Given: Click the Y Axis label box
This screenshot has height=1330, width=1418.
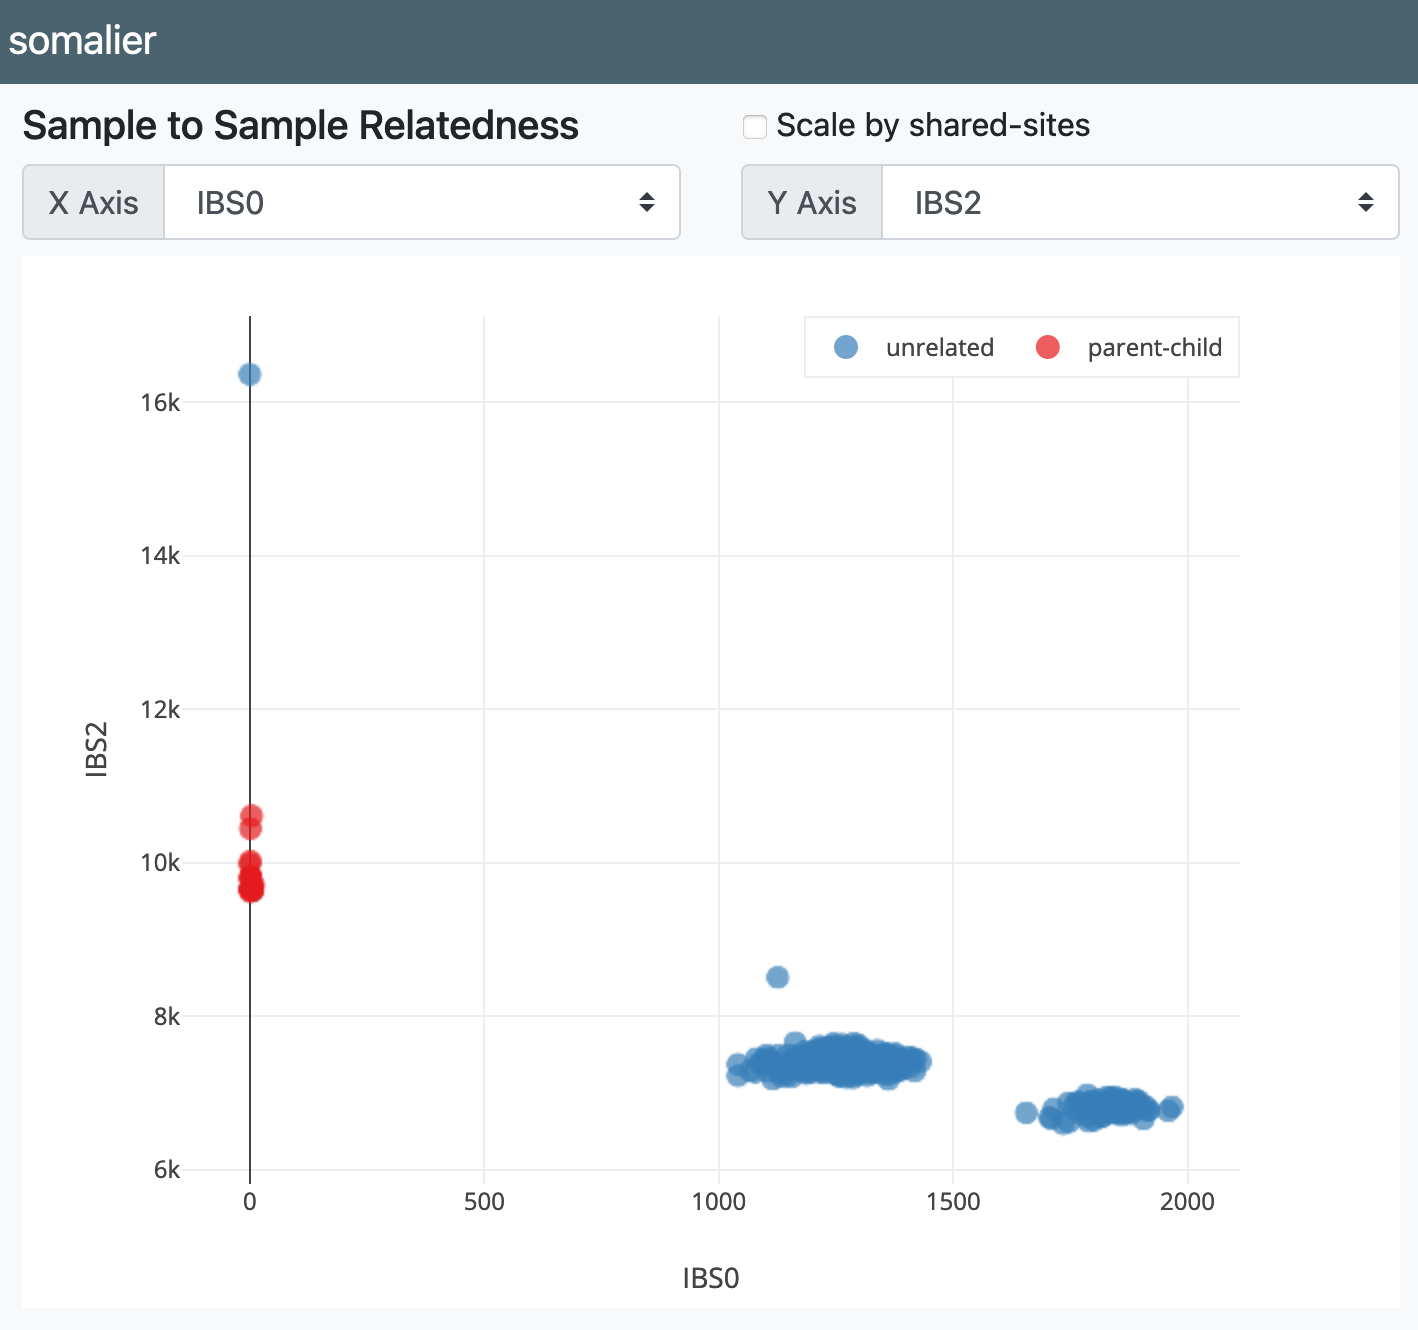Looking at the screenshot, I should coord(812,202).
